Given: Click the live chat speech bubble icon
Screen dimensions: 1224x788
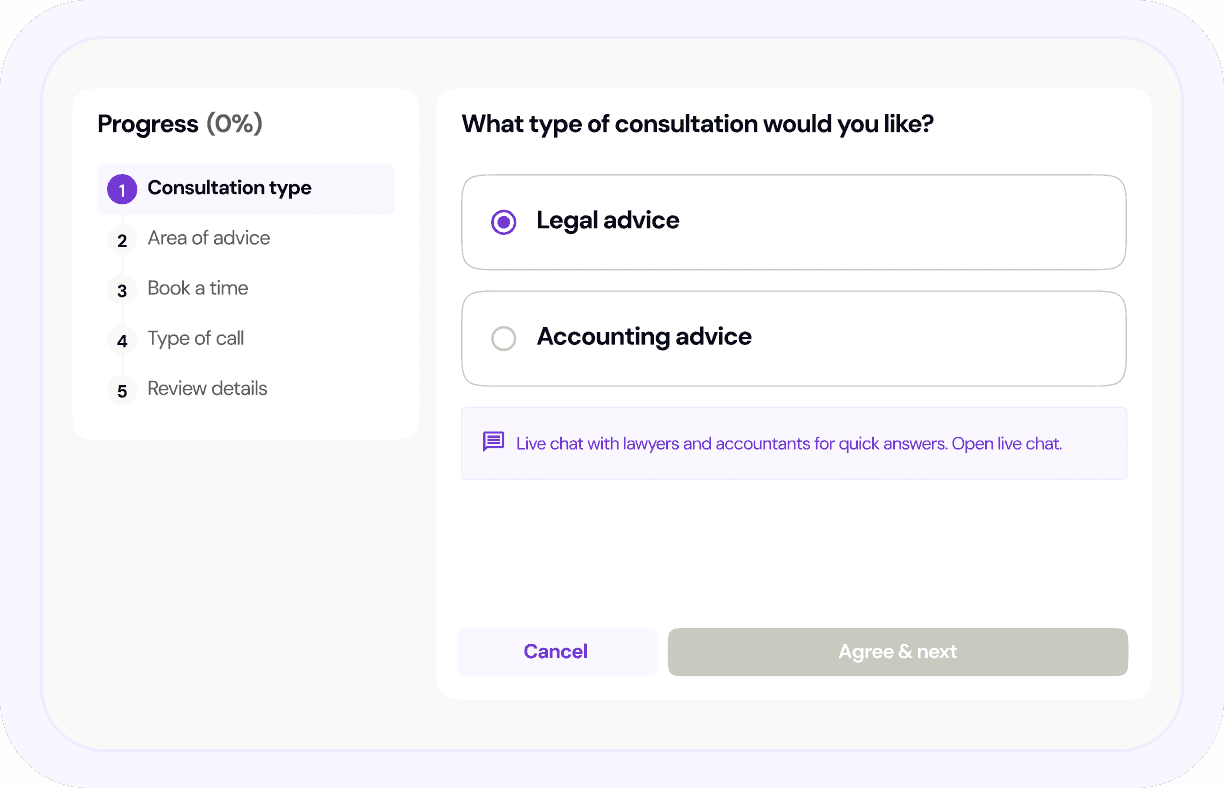Looking at the screenshot, I should [x=493, y=442].
